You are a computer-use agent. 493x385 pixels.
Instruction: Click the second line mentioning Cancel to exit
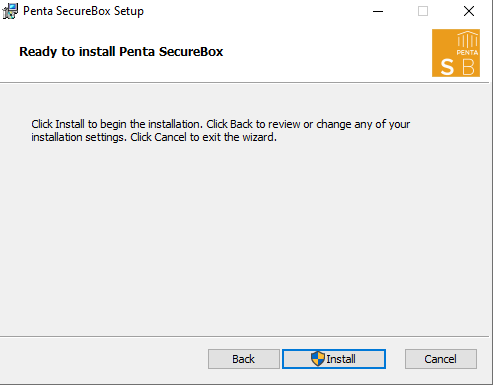click(154, 137)
